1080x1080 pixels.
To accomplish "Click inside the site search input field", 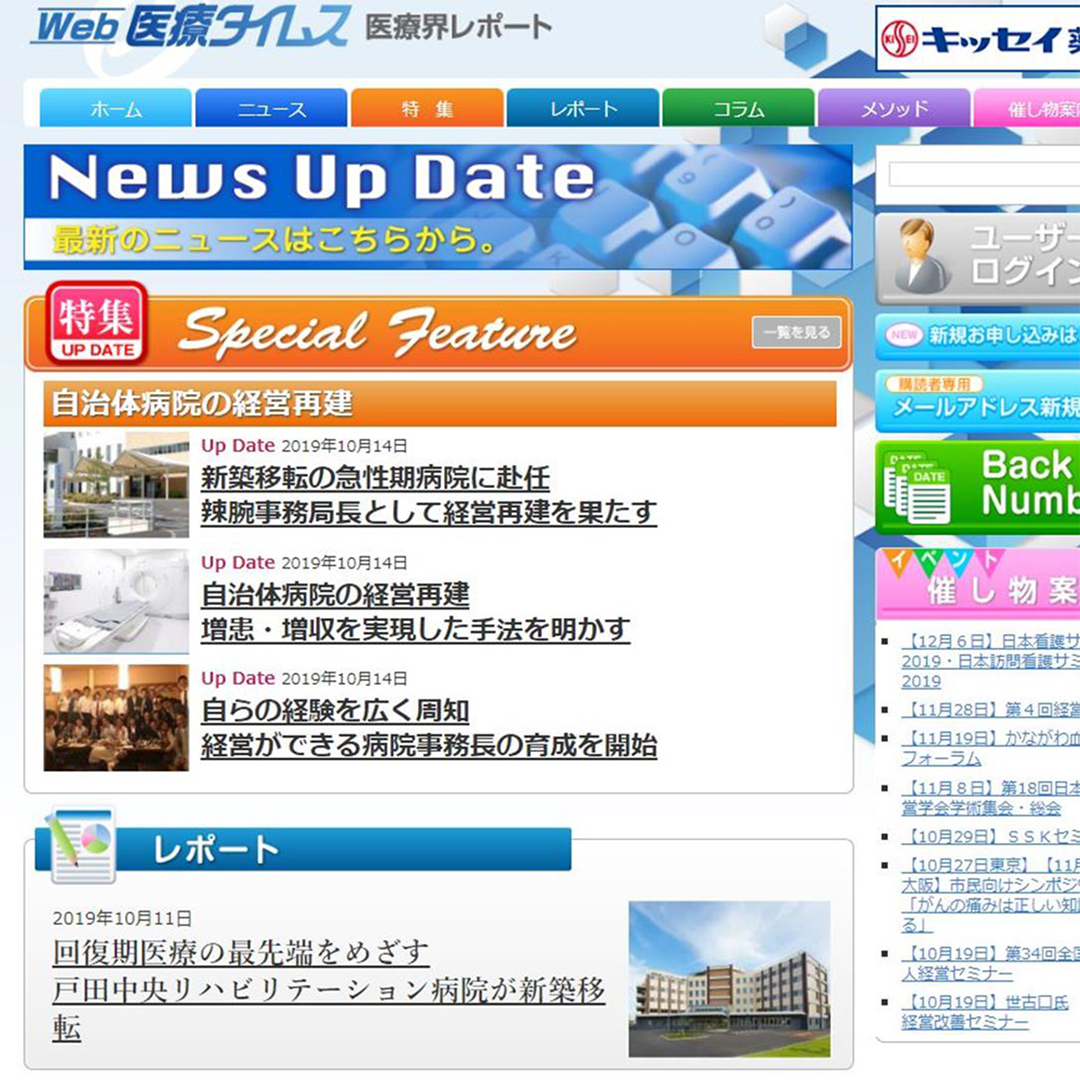I will tap(984, 175).
